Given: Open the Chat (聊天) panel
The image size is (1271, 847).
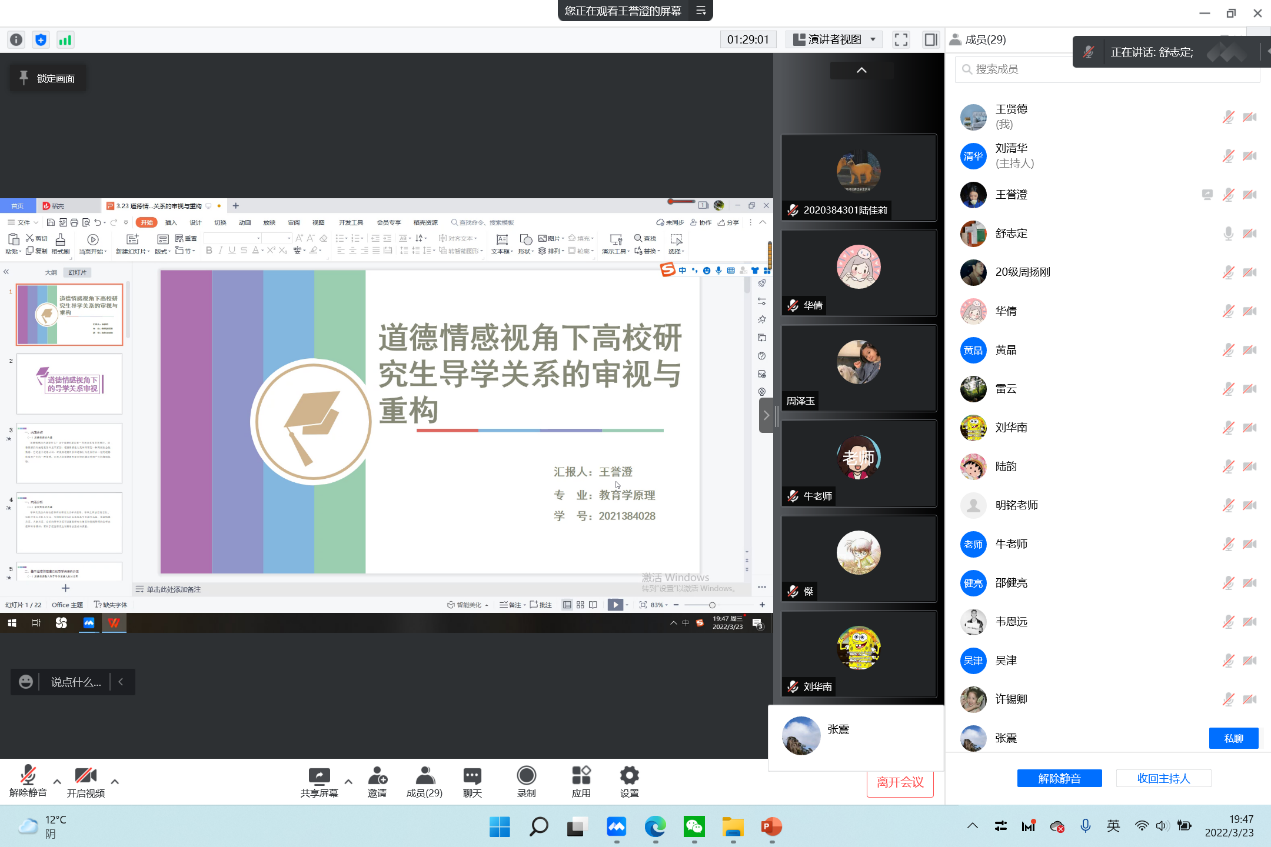Looking at the screenshot, I should click(x=472, y=777).
